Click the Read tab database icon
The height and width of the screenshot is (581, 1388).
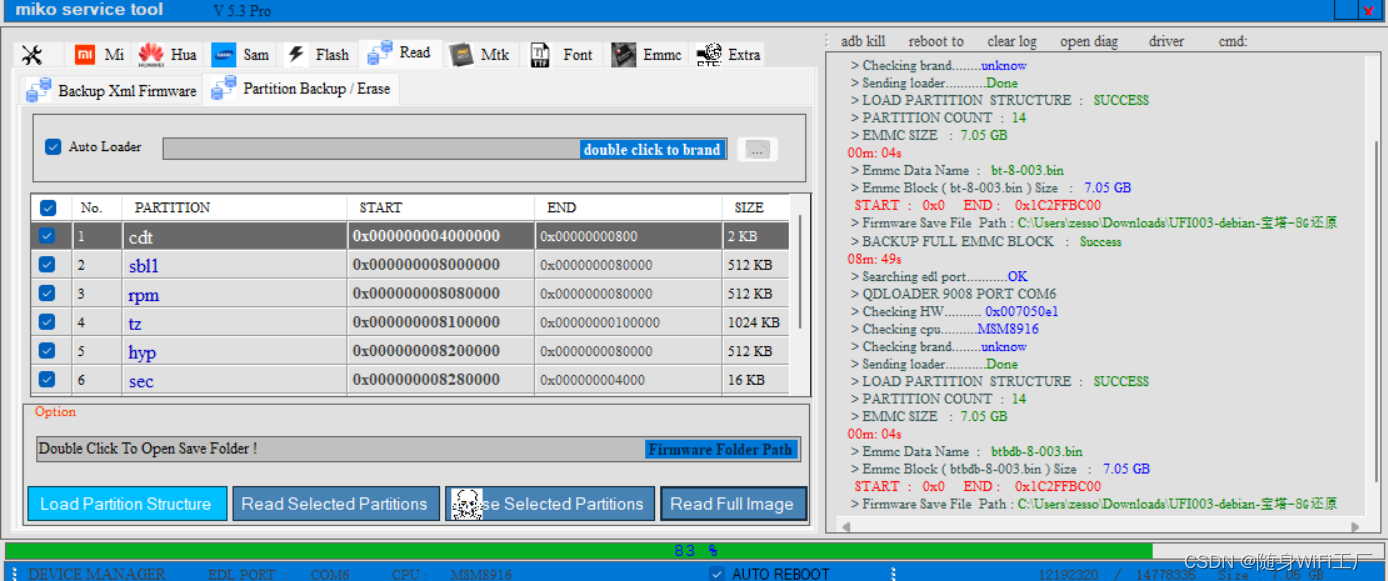379,53
